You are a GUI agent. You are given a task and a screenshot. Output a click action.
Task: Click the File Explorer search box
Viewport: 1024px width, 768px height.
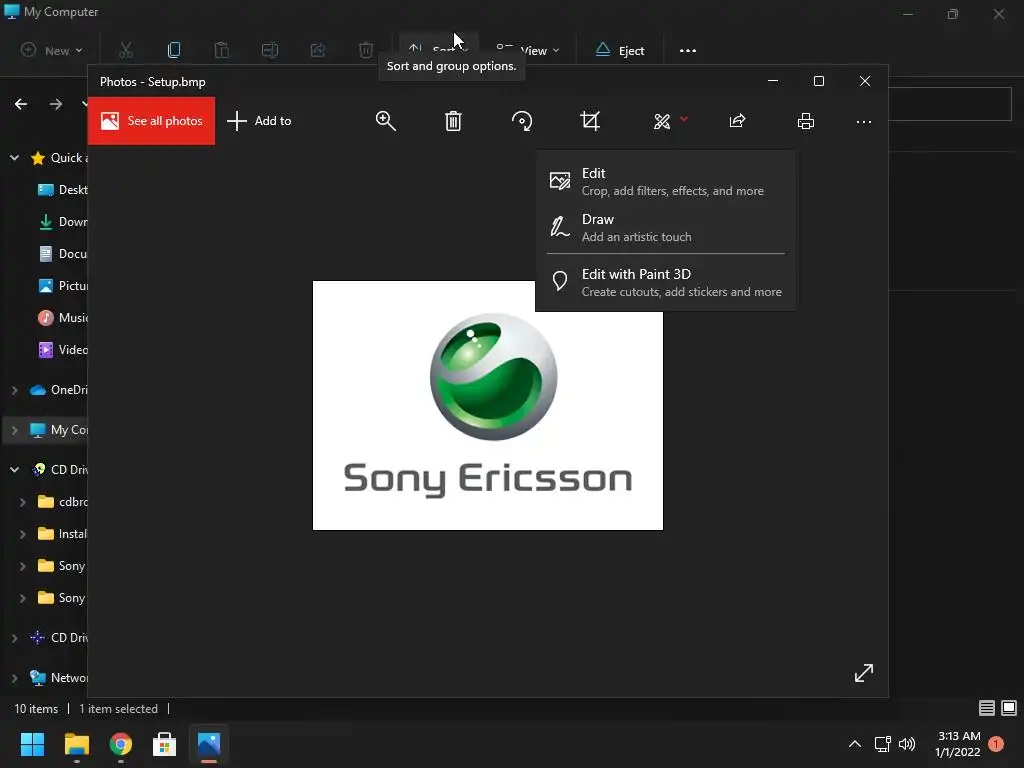pos(950,104)
